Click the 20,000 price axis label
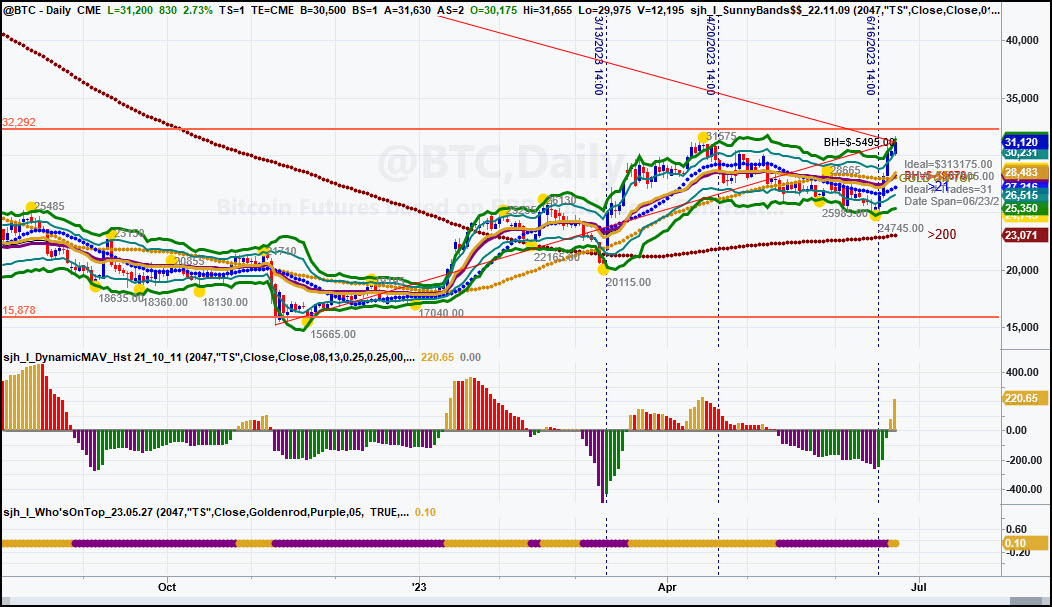The image size is (1052, 607). pyautogui.click(x=1022, y=270)
